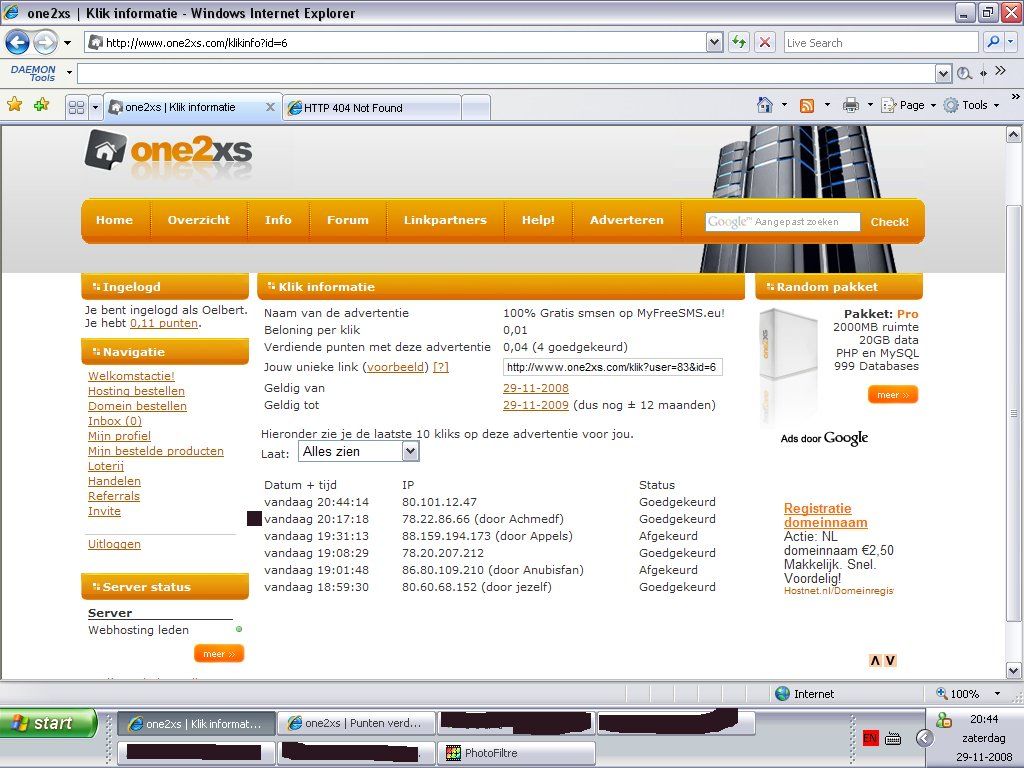Open the Tools menu
Screen dimensions: 1024x768
pos(971,105)
